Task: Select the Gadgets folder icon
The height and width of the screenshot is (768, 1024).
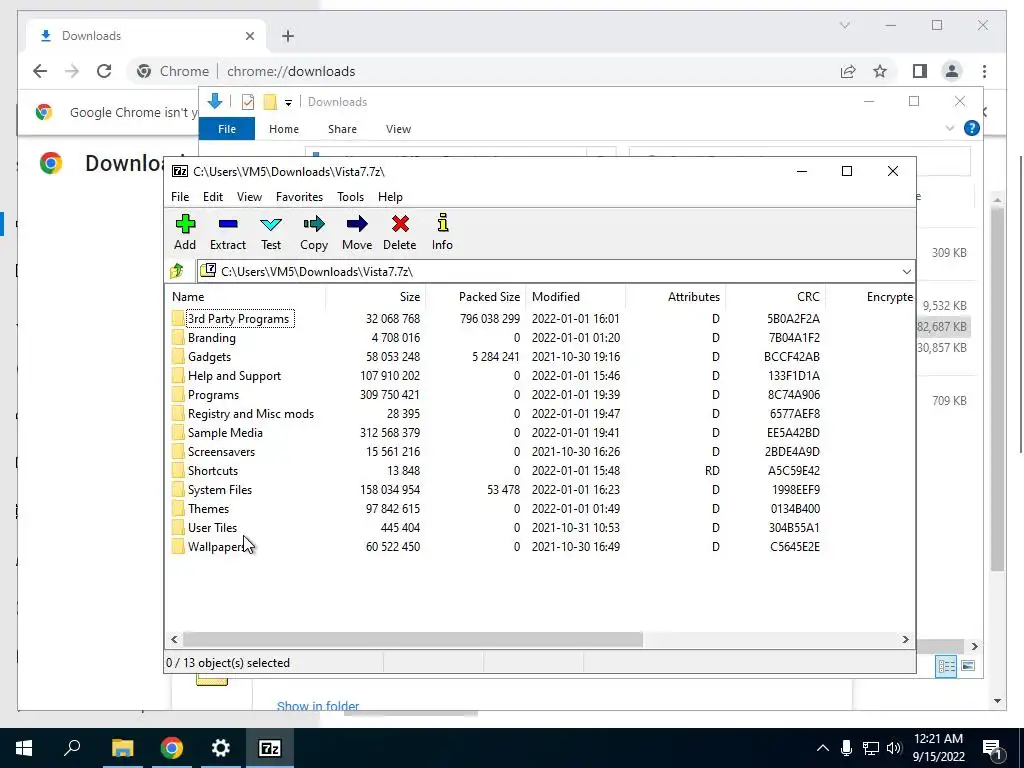Action: [178, 357]
